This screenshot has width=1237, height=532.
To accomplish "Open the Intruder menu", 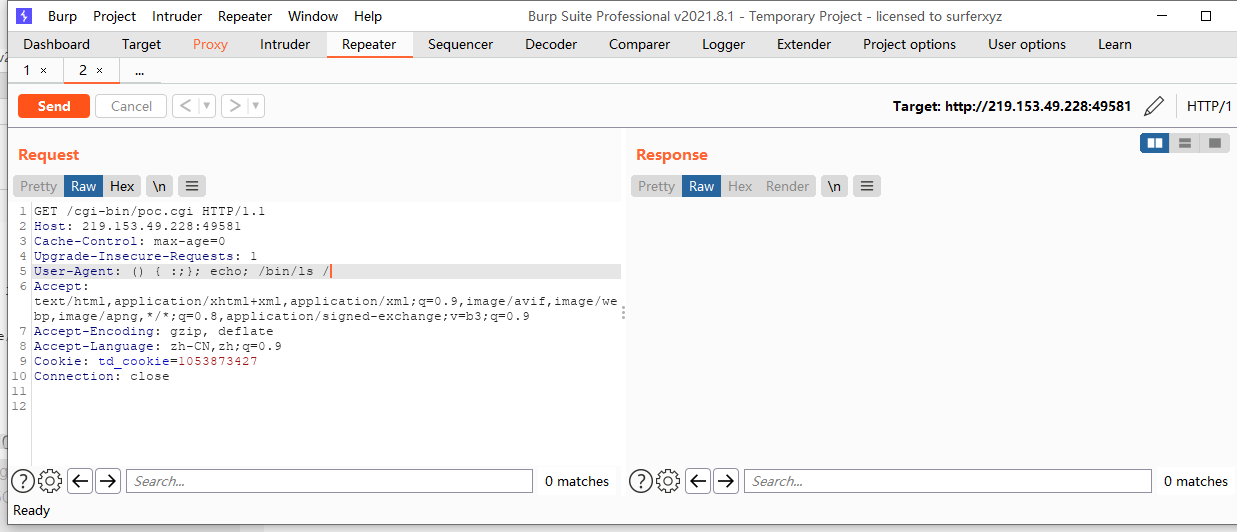I will coord(177,16).
